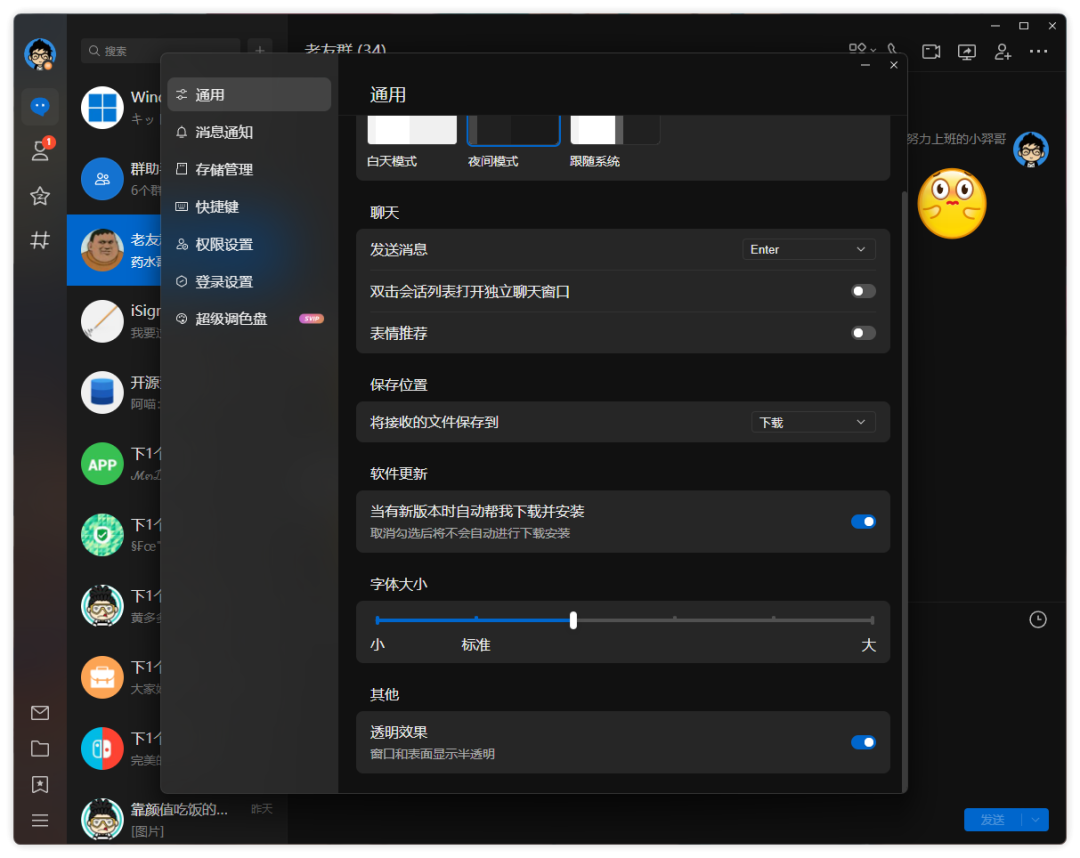The image size is (1080, 858).
Task: Switch to 登录设置 settings tab
Action: [x=249, y=282]
